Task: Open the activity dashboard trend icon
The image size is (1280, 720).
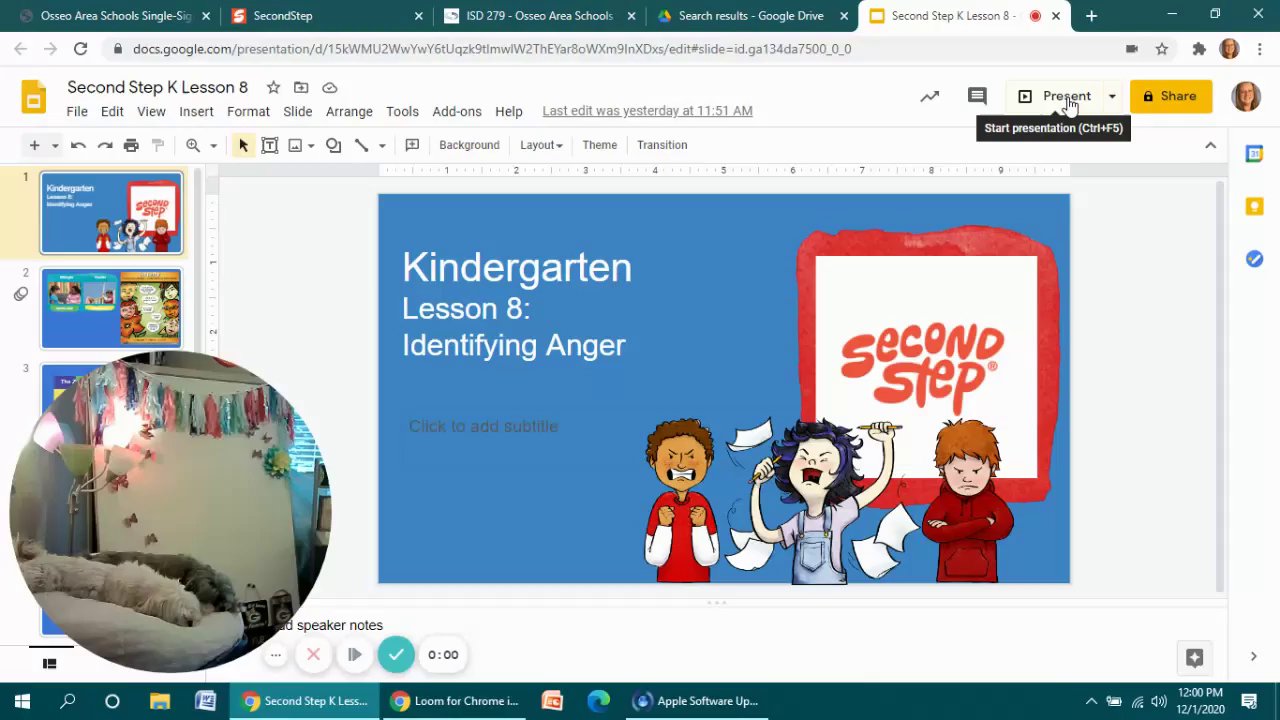Action: point(930,96)
